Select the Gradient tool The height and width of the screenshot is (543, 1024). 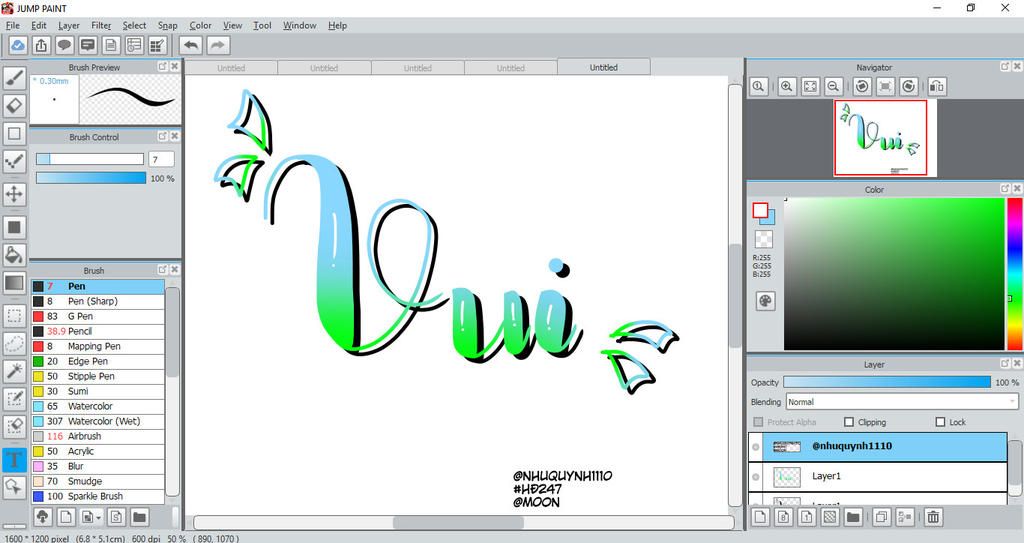point(14,283)
